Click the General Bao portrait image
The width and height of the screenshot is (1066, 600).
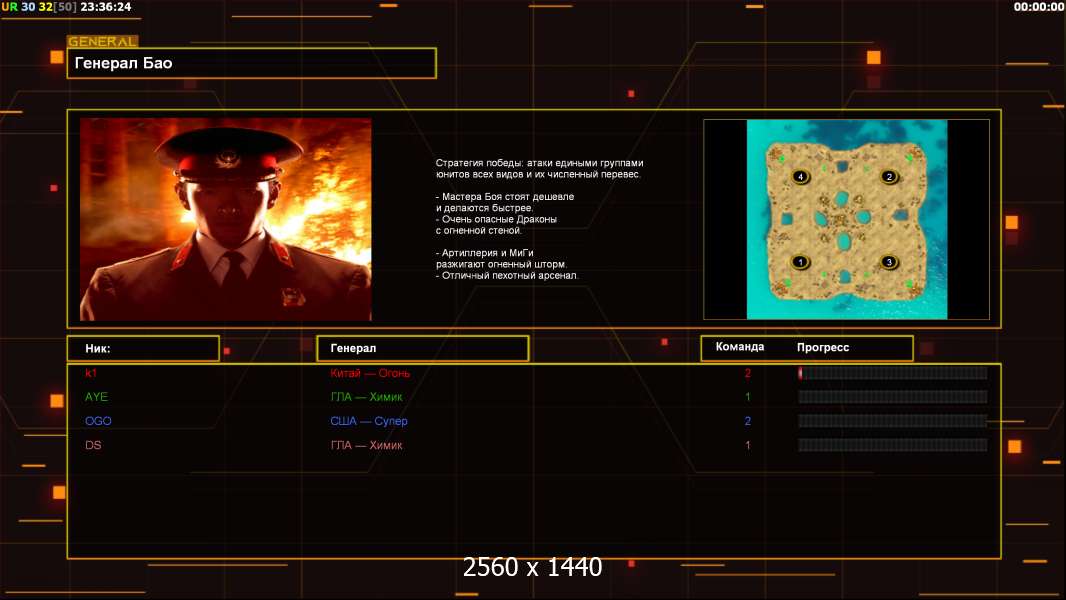226,219
